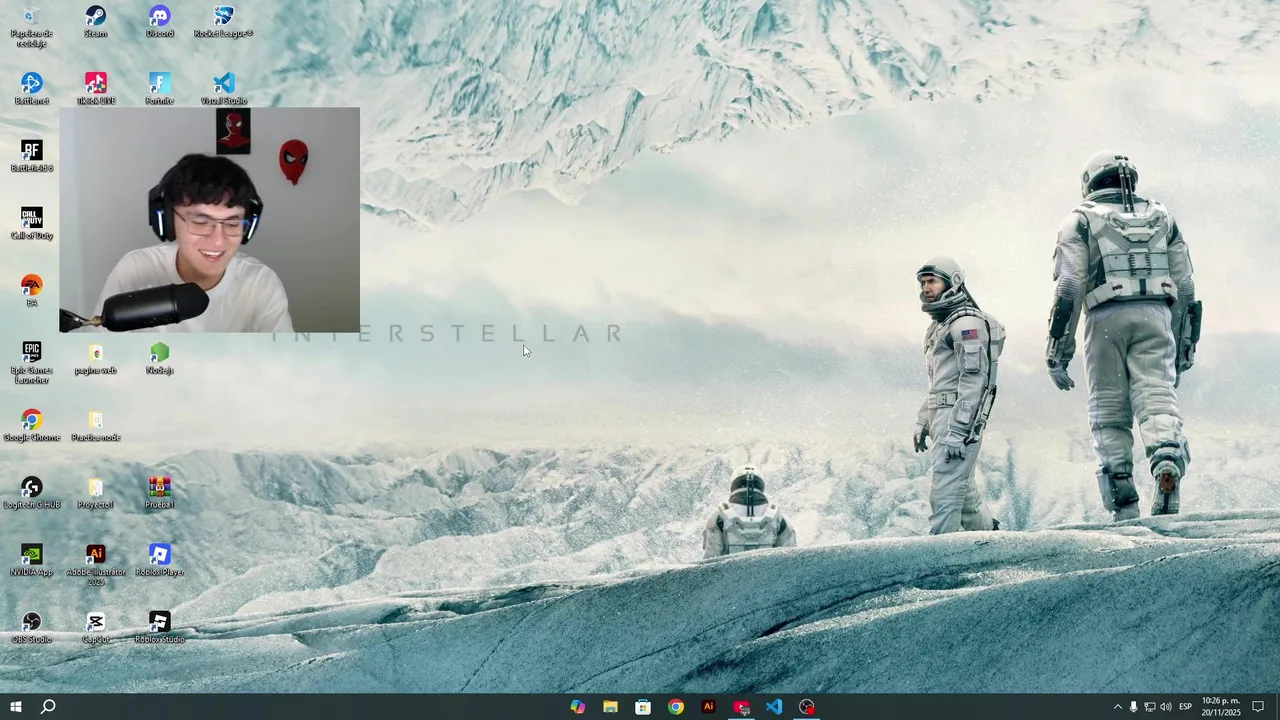Image resolution: width=1280 pixels, height=720 pixels.
Task: Select the Epic Games Launcher shortcut
Action: click(x=32, y=362)
